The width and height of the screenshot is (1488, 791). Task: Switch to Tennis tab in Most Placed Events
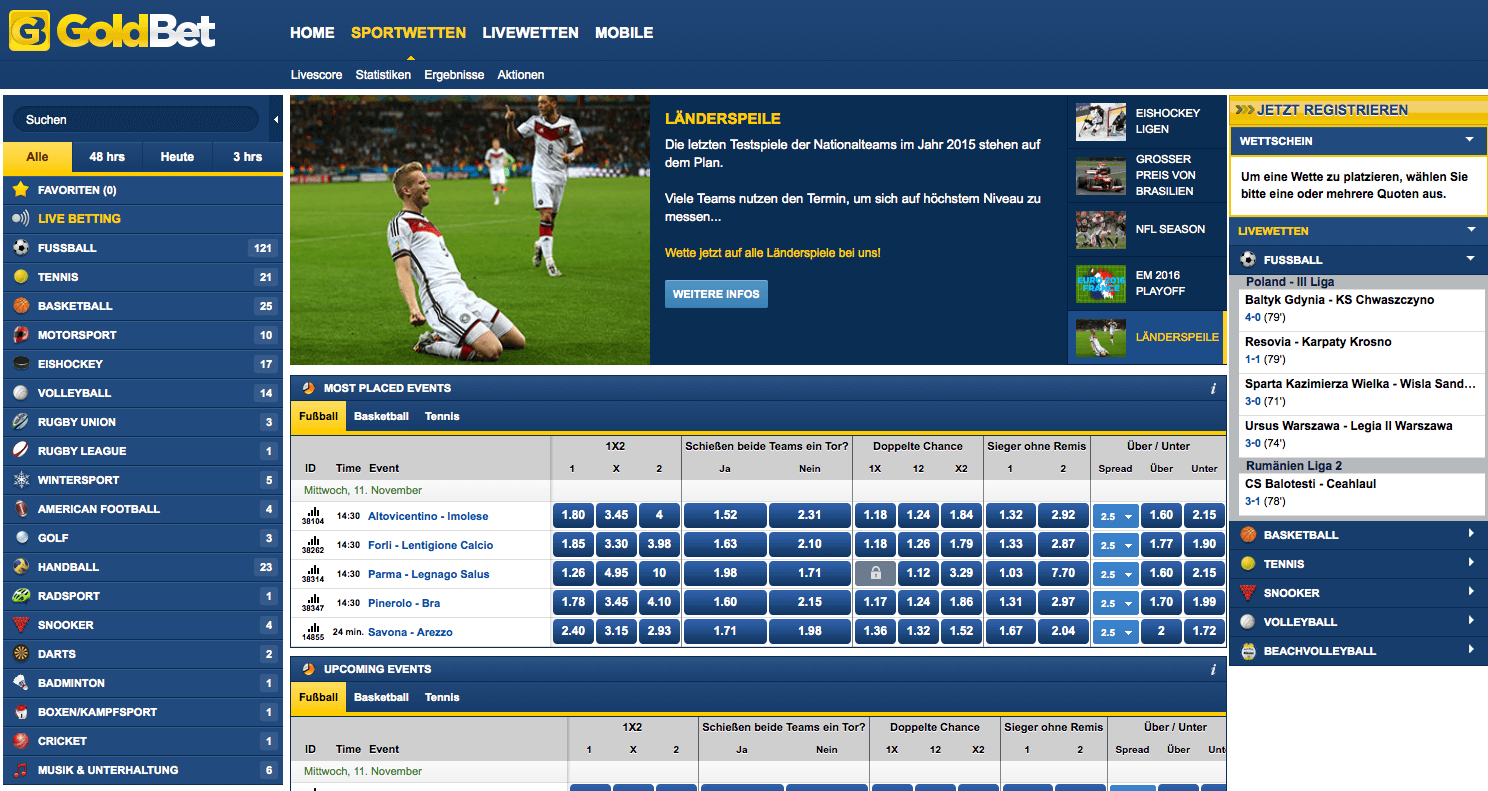tap(442, 416)
